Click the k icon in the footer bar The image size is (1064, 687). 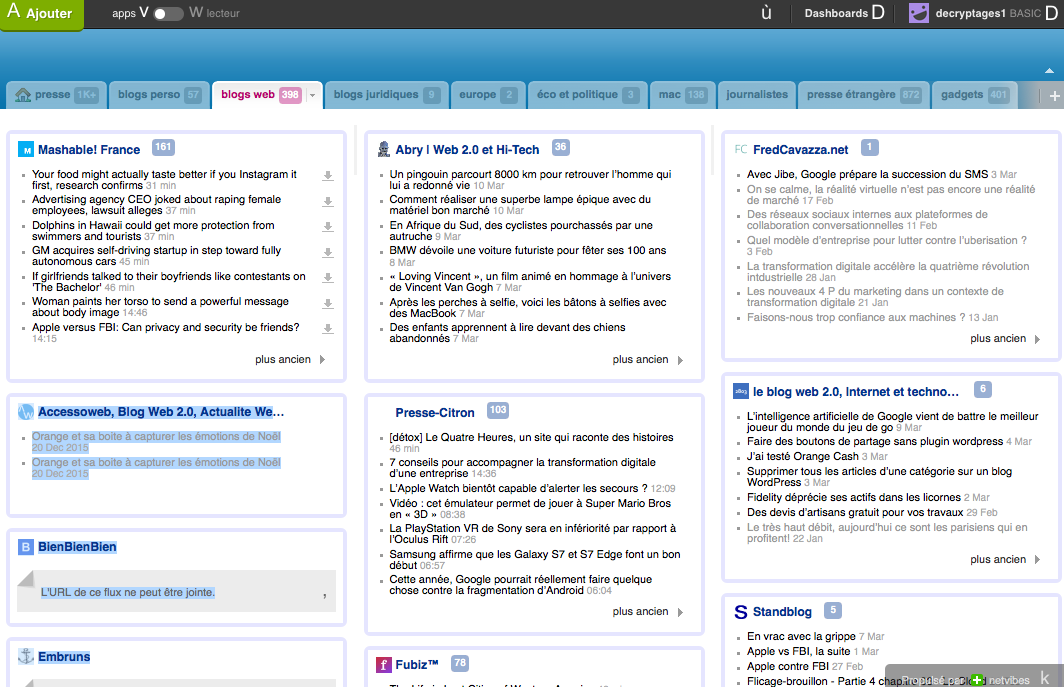(1044, 678)
